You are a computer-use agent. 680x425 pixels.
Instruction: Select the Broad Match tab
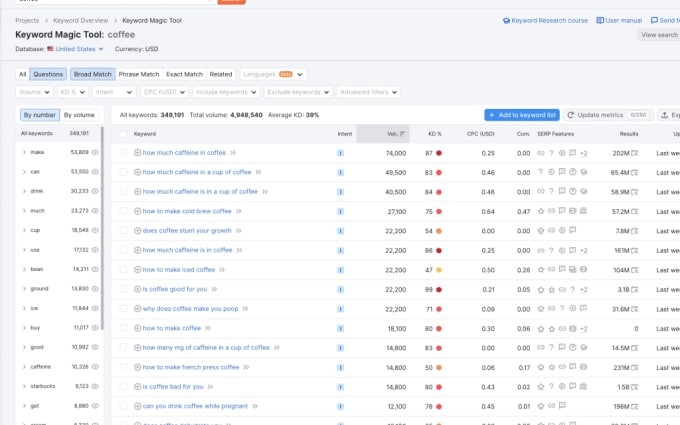pyautogui.click(x=93, y=74)
